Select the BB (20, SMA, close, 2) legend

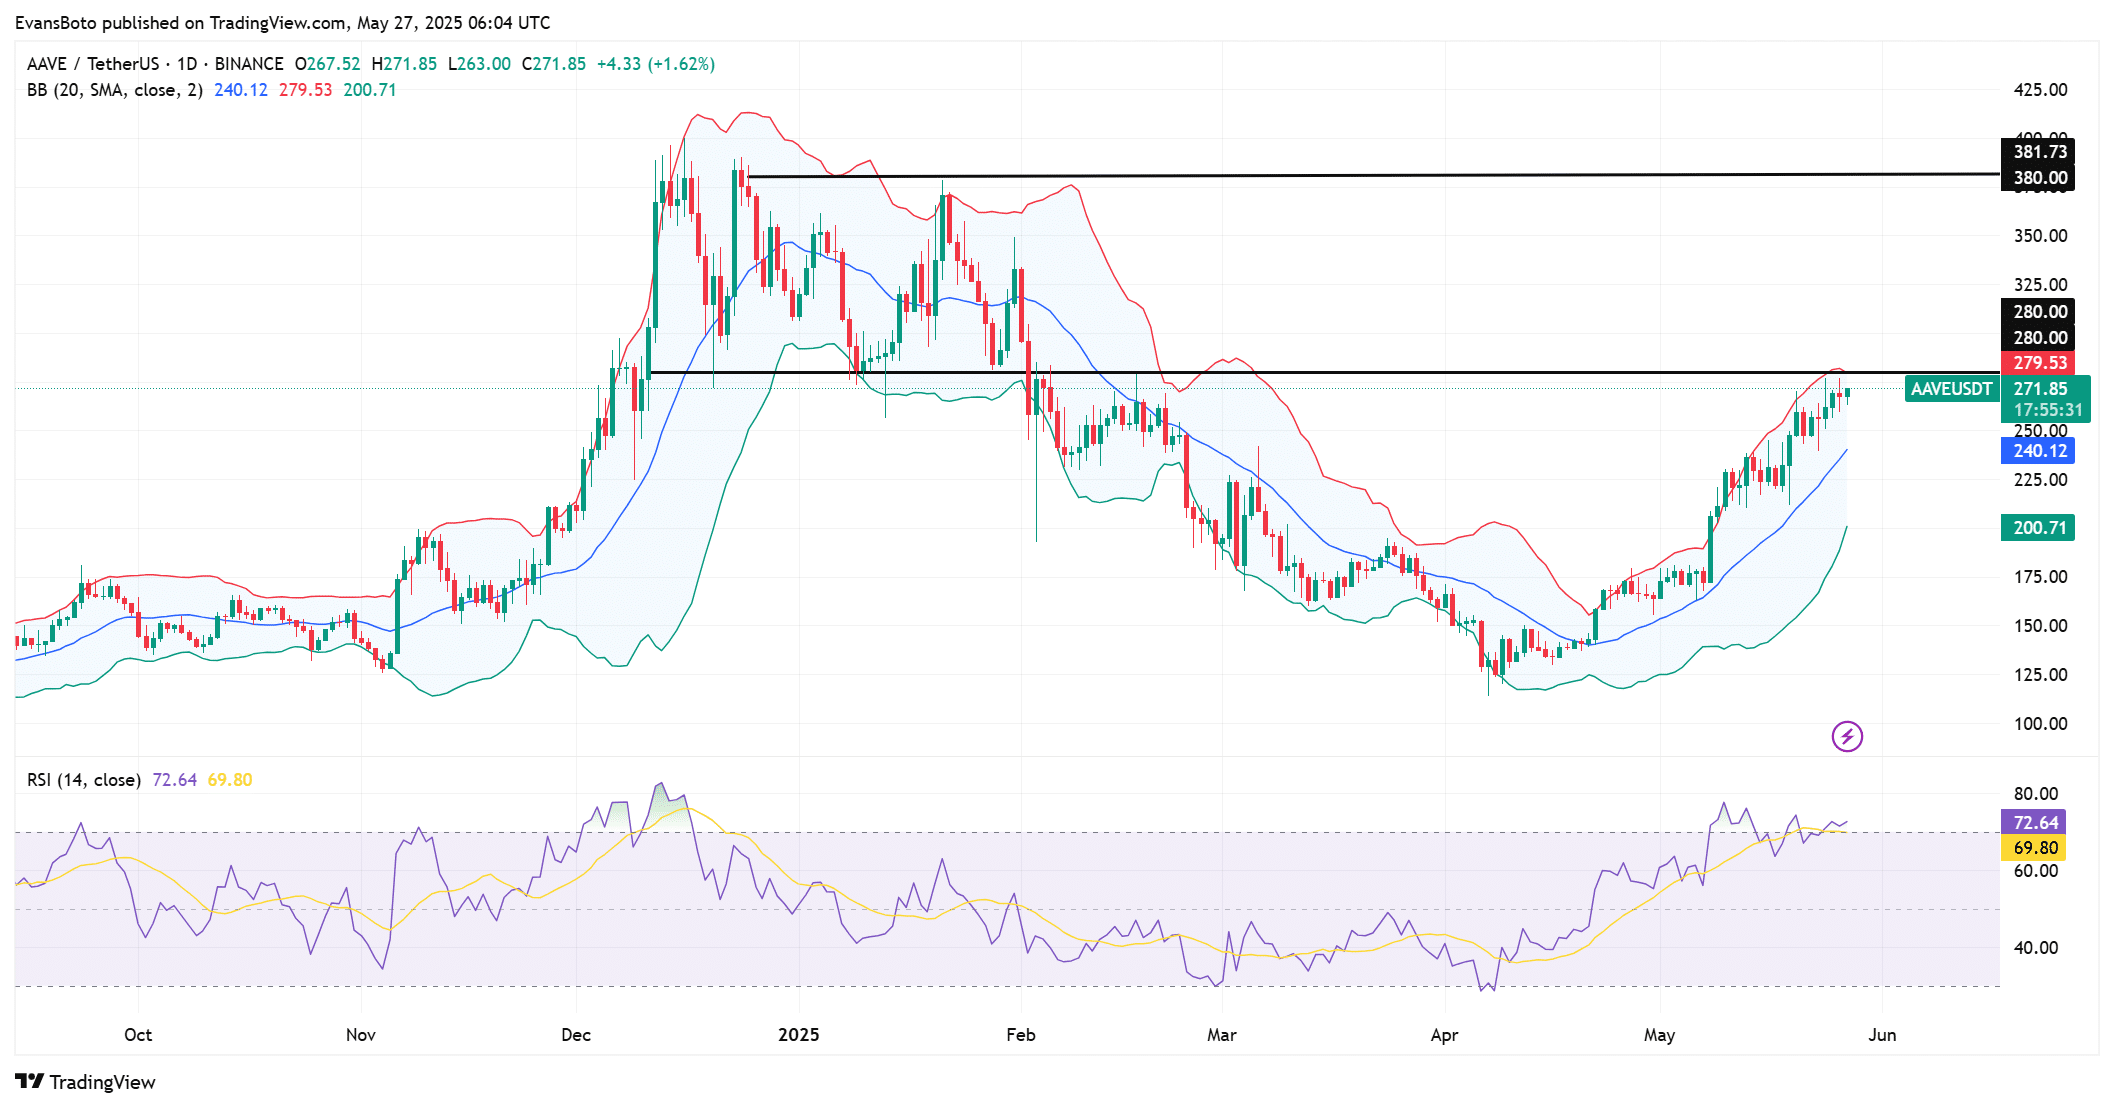point(115,90)
